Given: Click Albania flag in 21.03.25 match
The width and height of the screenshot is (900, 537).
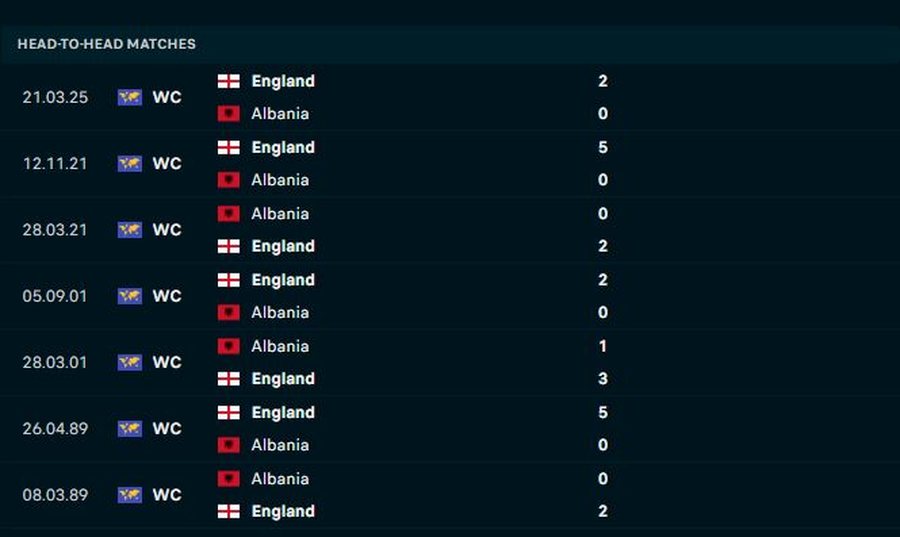Looking at the screenshot, I should pos(229,114).
